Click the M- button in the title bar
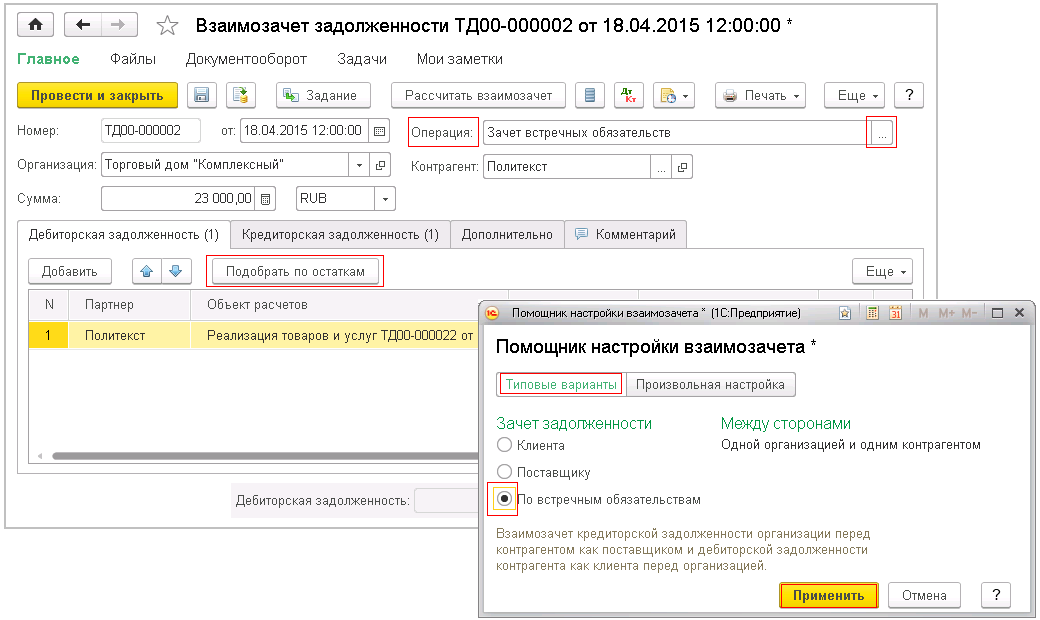This screenshot has width=1040, height=620. 969,313
